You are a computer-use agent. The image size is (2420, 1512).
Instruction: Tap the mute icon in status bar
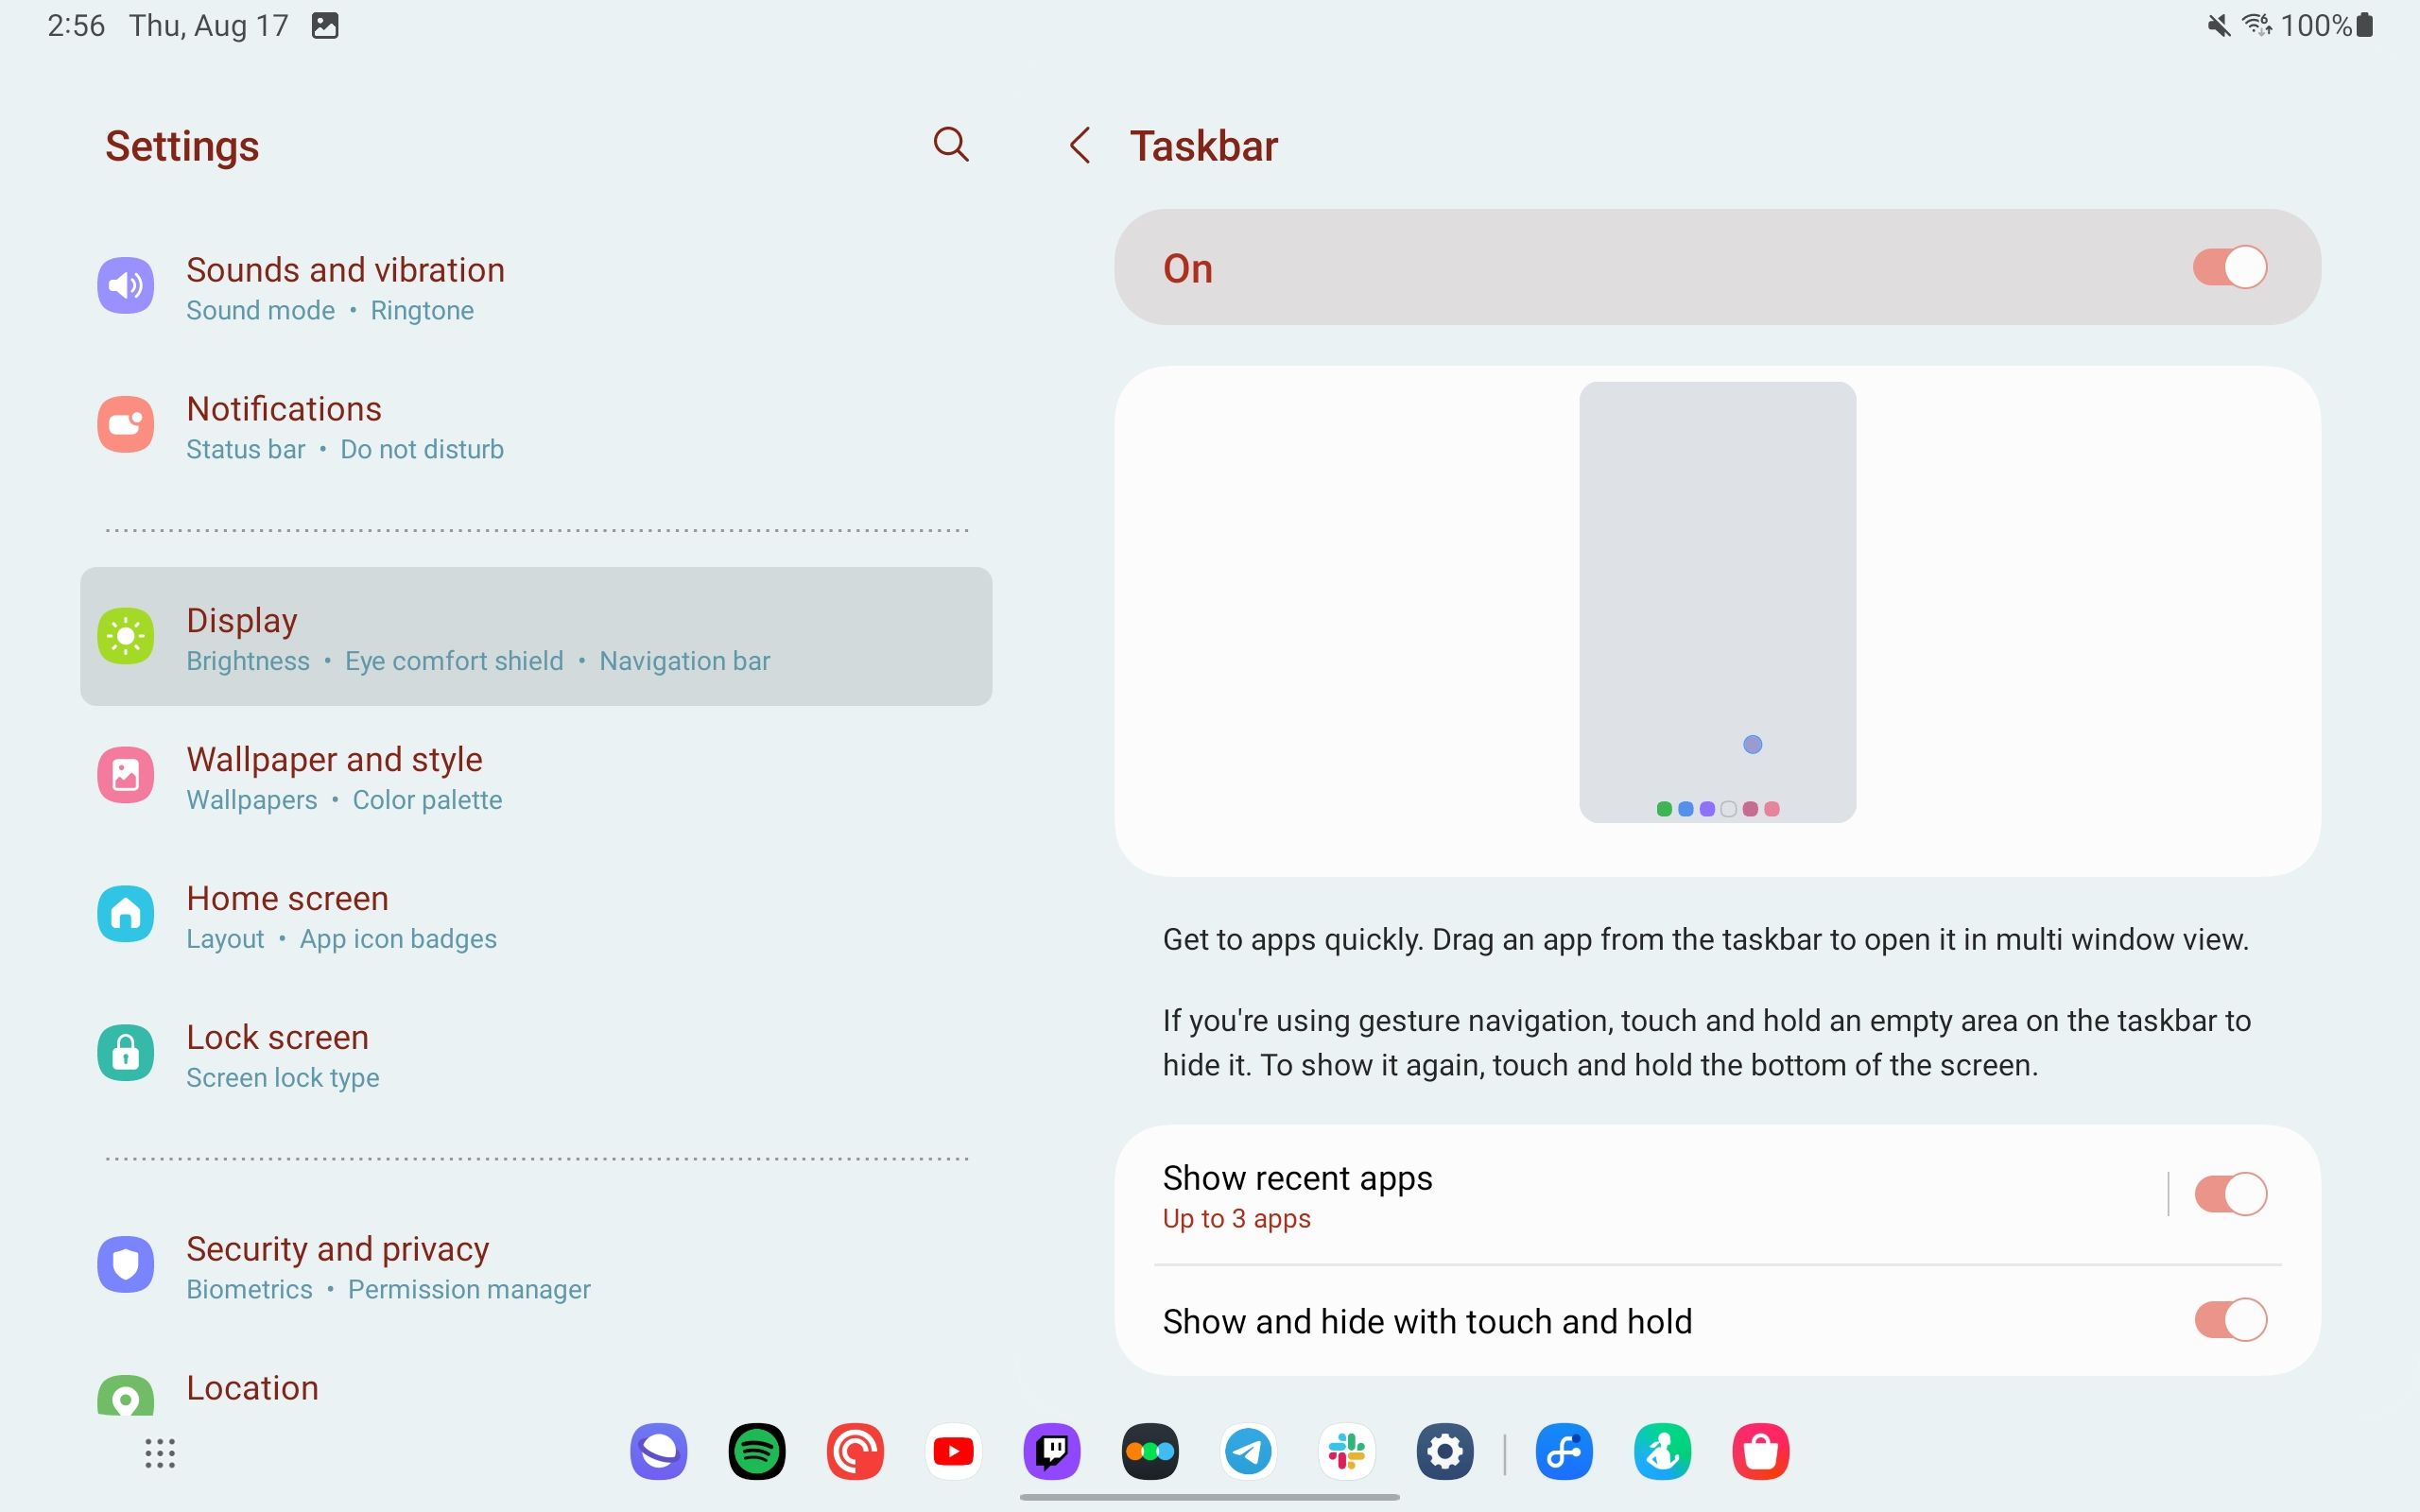tap(2218, 26)
